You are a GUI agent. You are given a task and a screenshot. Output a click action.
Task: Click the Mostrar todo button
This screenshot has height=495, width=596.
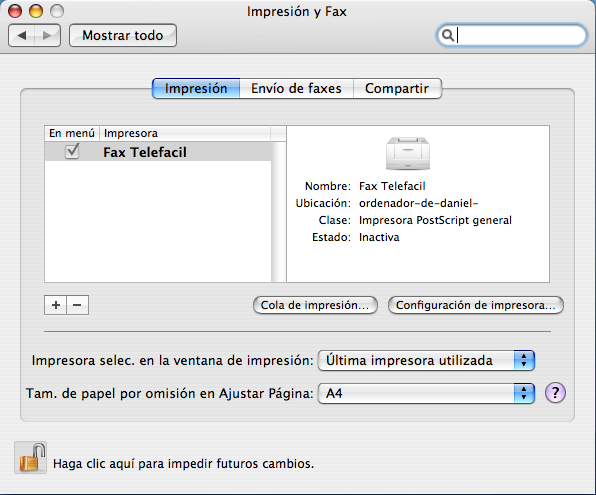[123, 35]
